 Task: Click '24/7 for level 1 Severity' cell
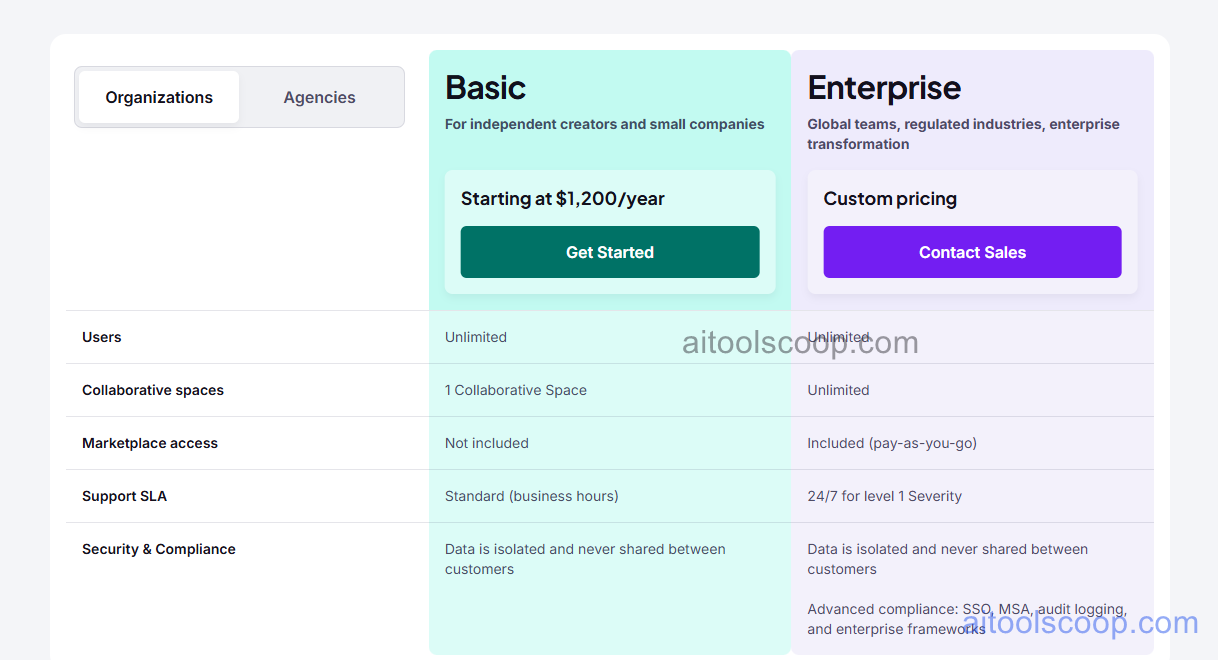pyautogui.click(x=885, y=496)
